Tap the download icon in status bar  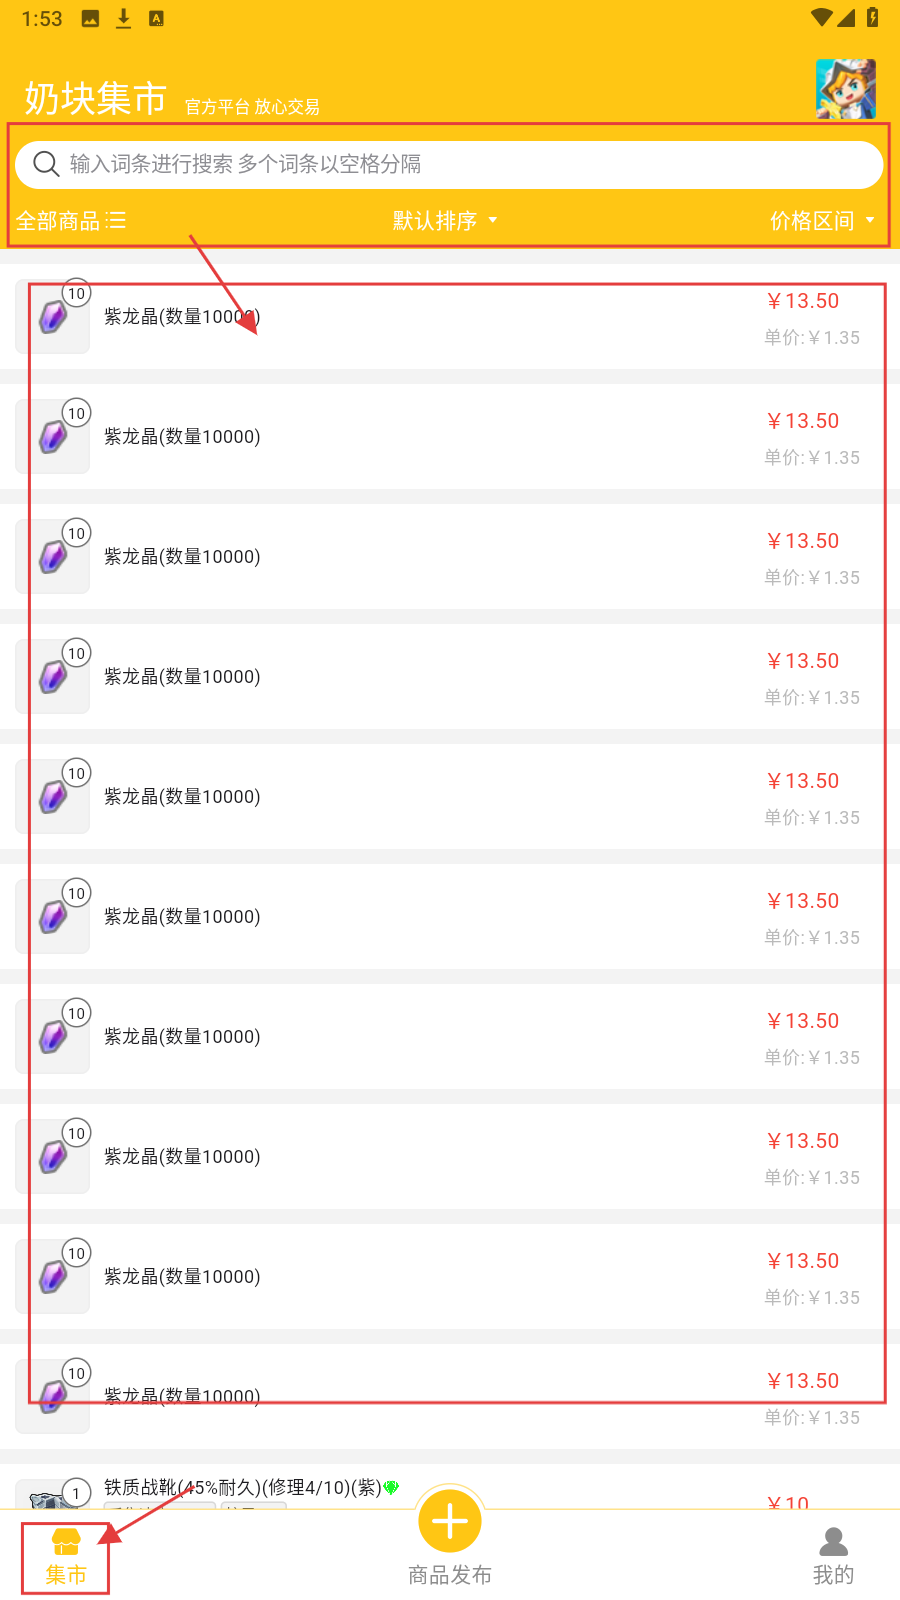coord(123,18)
